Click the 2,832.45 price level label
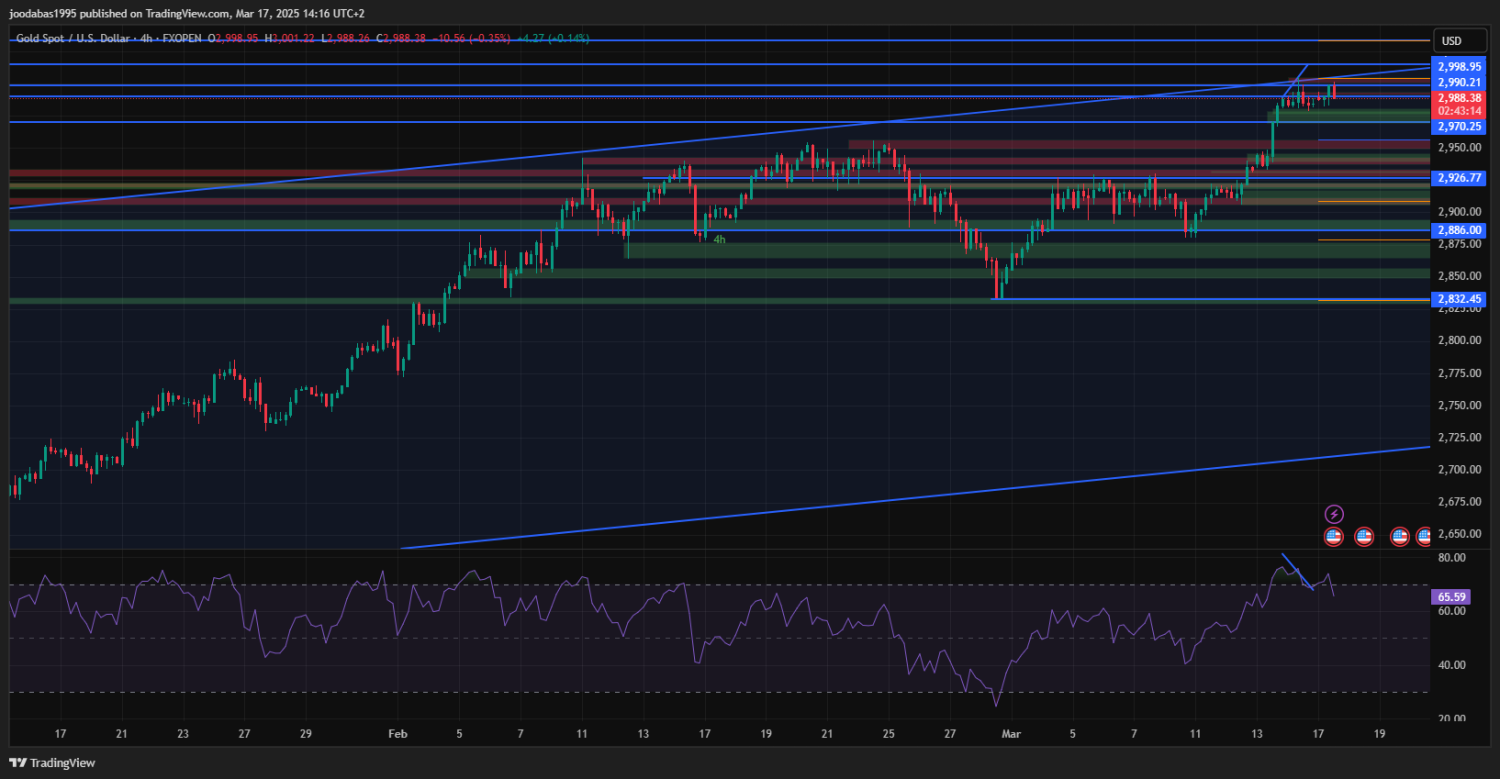Viewport: 1500px width, 779px height. pos(1458,298)
